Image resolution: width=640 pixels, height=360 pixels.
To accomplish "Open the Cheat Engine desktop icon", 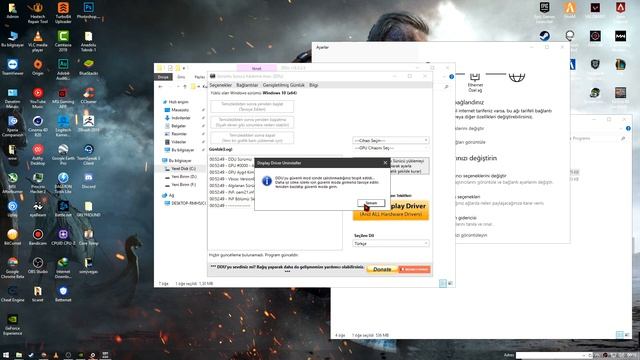I will click(12, 294).
